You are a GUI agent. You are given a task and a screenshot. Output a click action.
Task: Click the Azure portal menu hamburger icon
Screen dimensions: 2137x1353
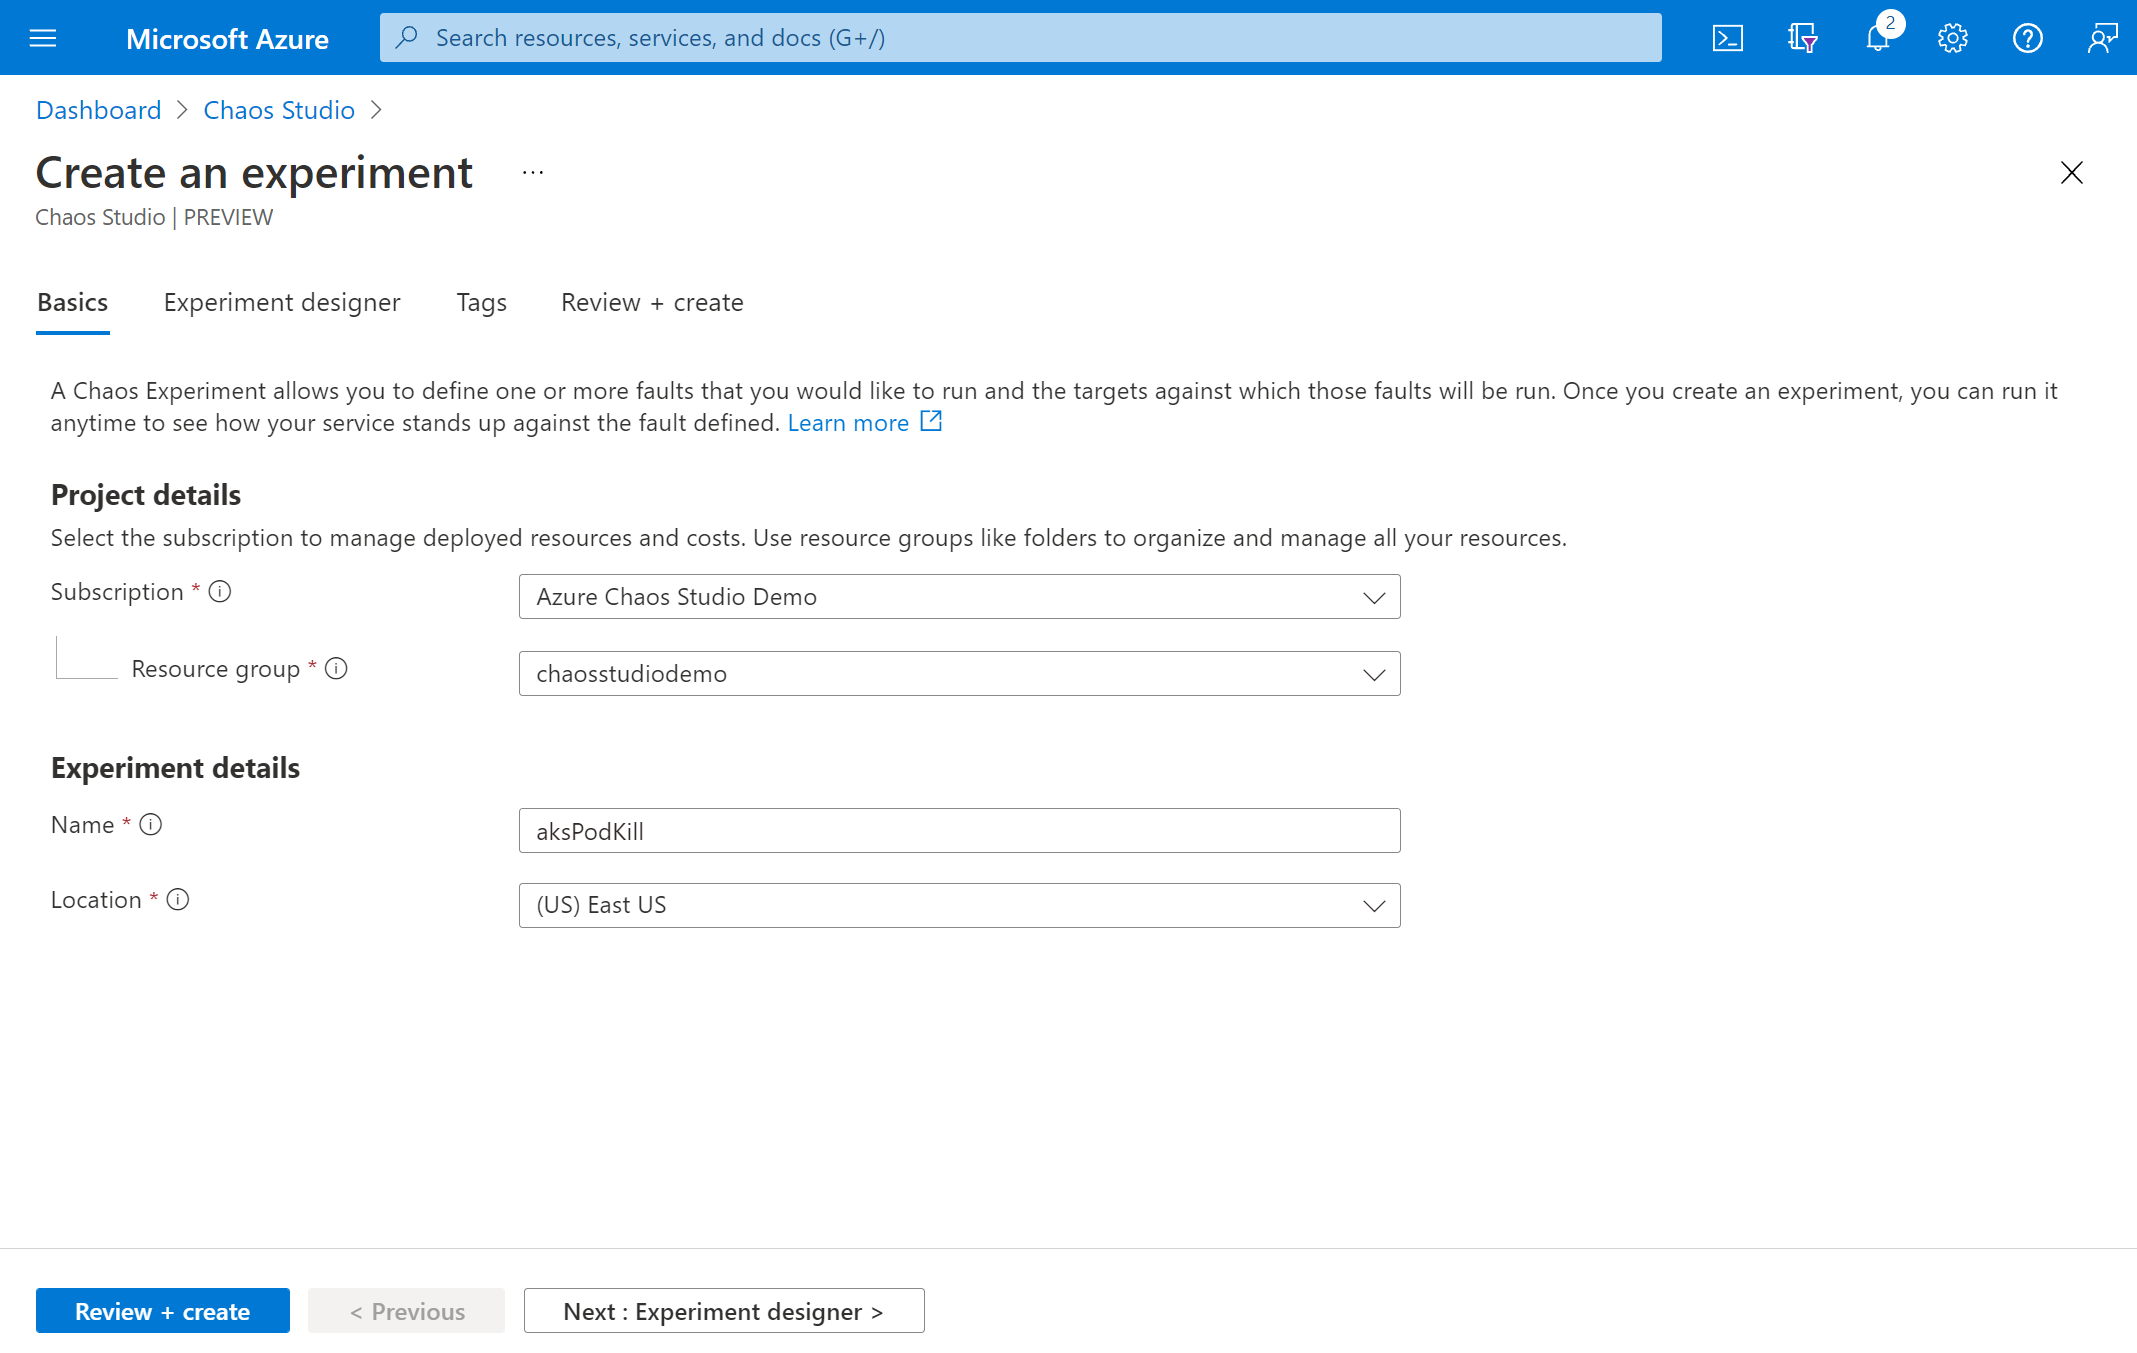44,37
